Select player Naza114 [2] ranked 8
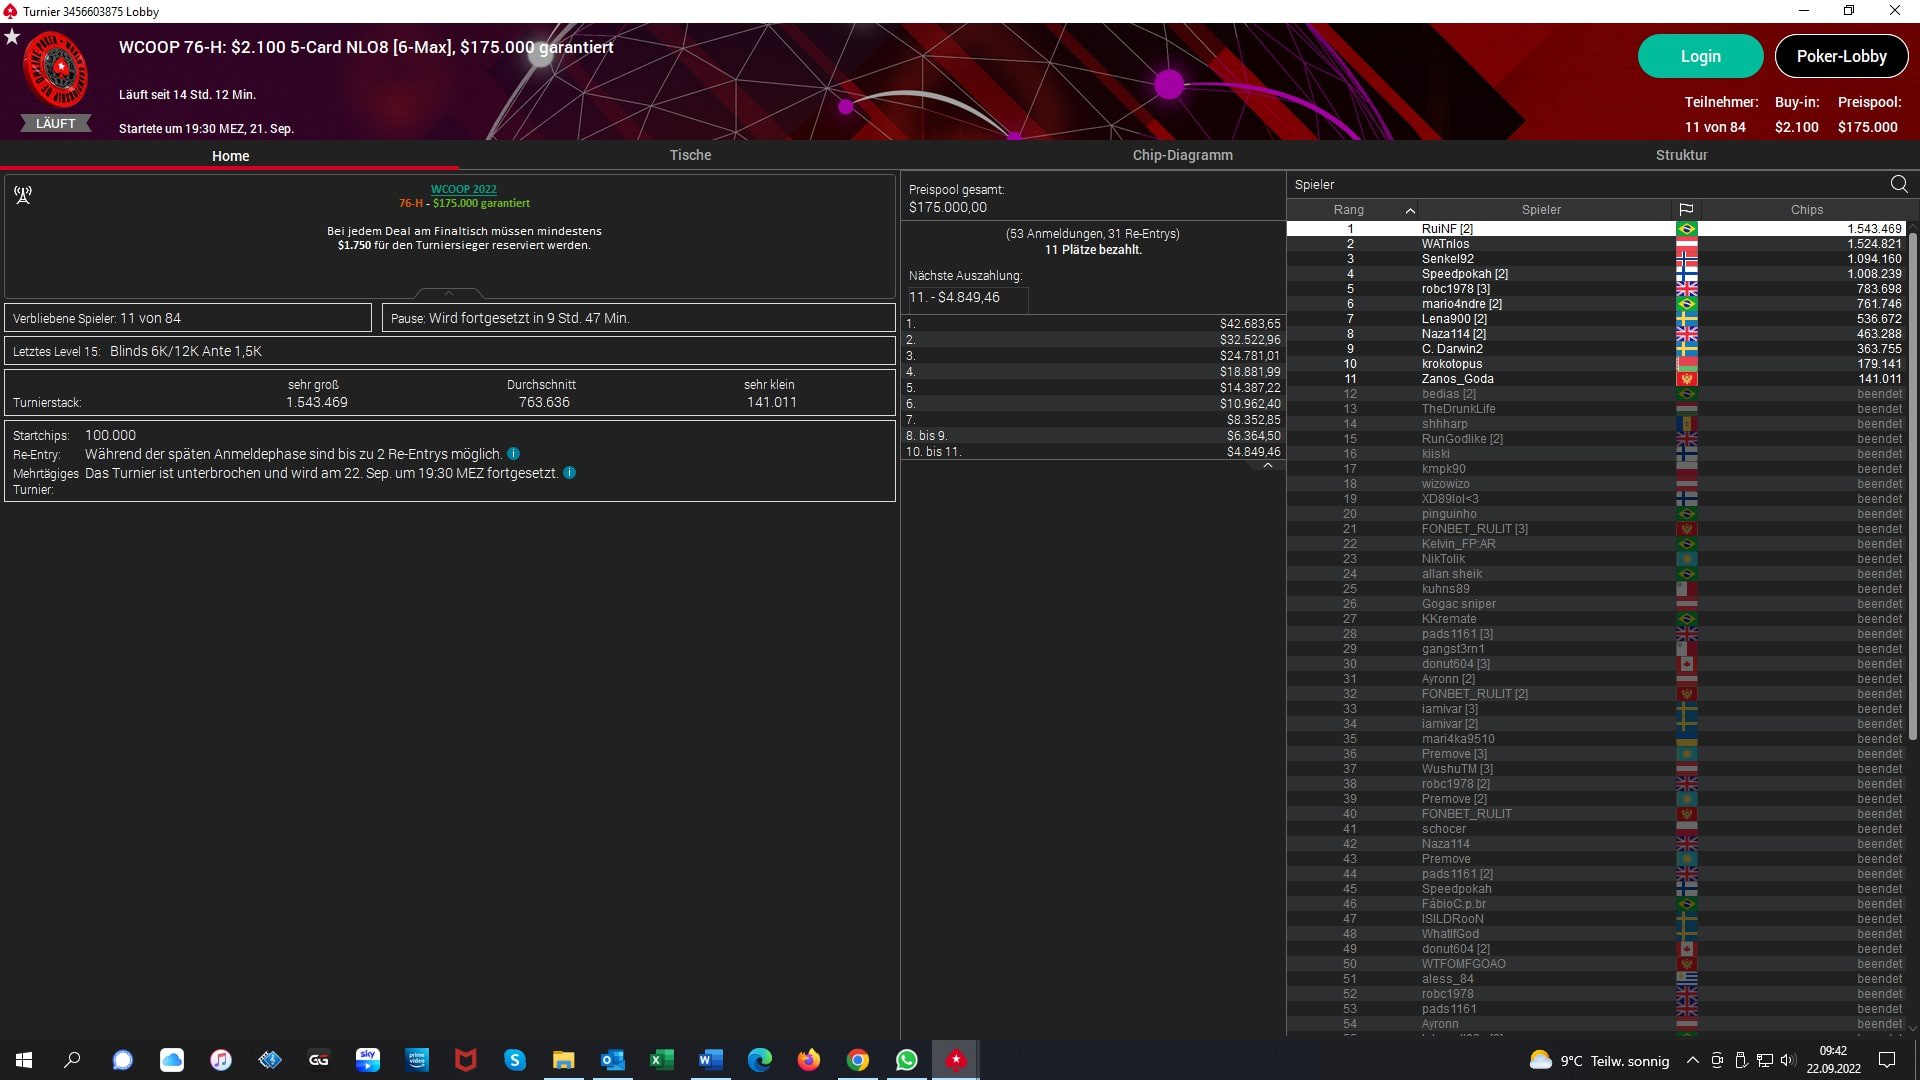The width and height of the screenshot is (1920, 1080). 1595,333
